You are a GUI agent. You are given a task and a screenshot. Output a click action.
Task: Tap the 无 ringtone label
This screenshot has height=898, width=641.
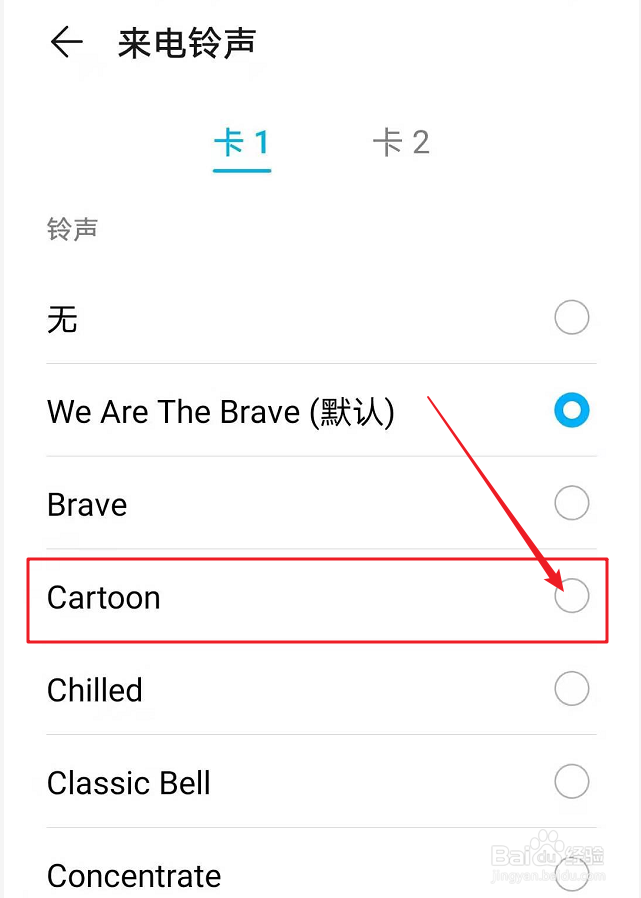[62, 320]
